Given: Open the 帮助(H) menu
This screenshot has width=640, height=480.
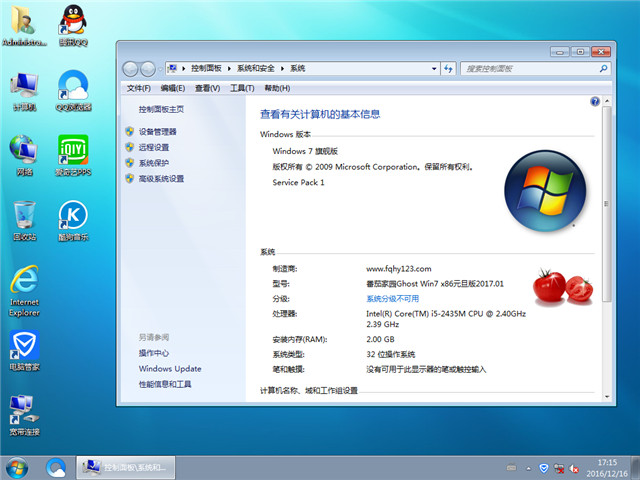Looking at the screenshot, I should tap(277, 88).
